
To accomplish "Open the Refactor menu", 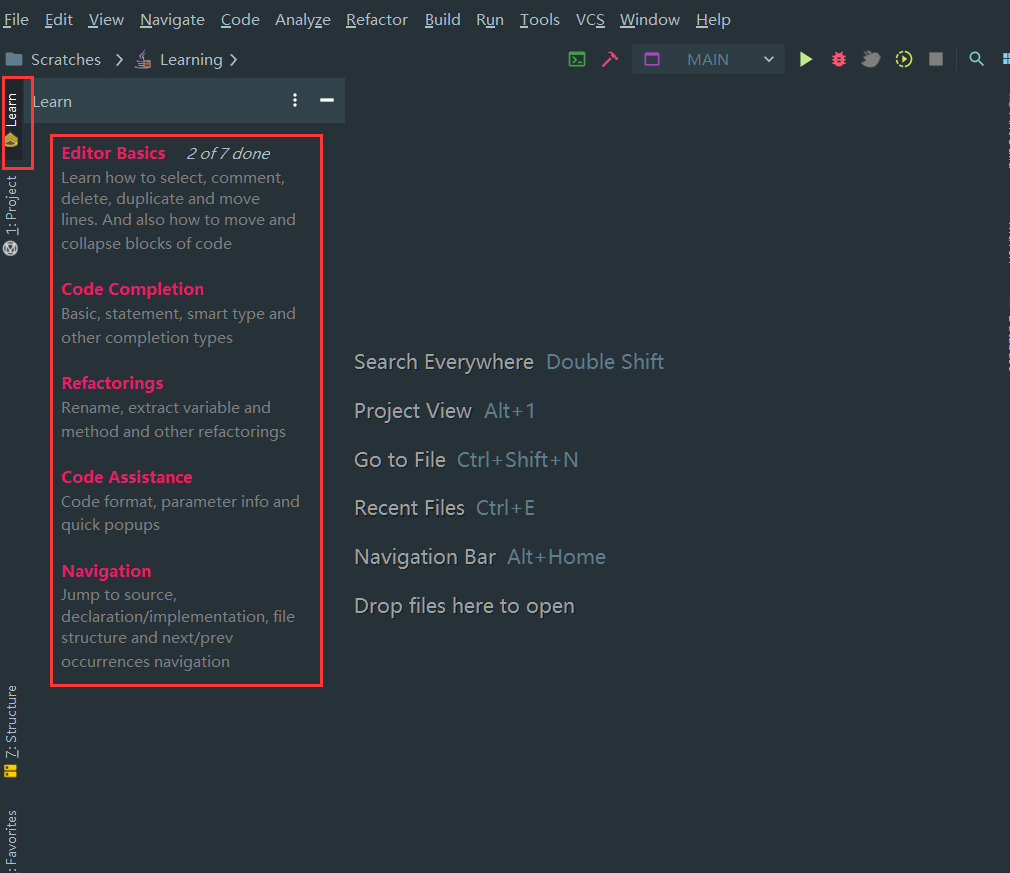I will click(x=377, y=19).
